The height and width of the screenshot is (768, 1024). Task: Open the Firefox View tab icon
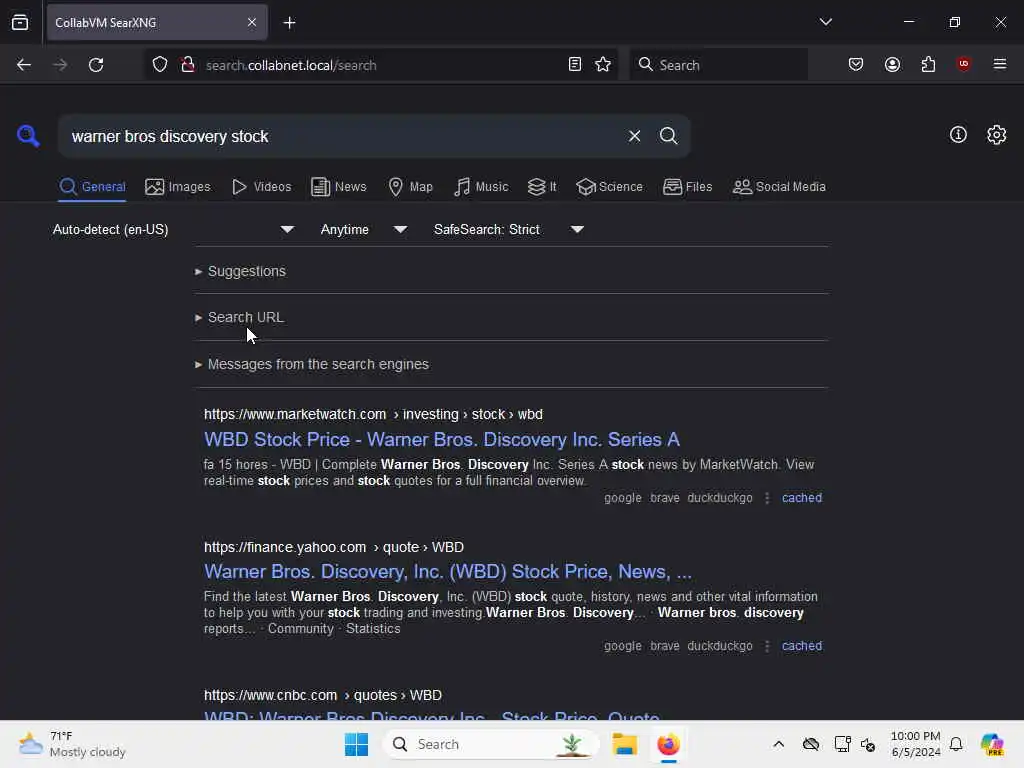20,22
